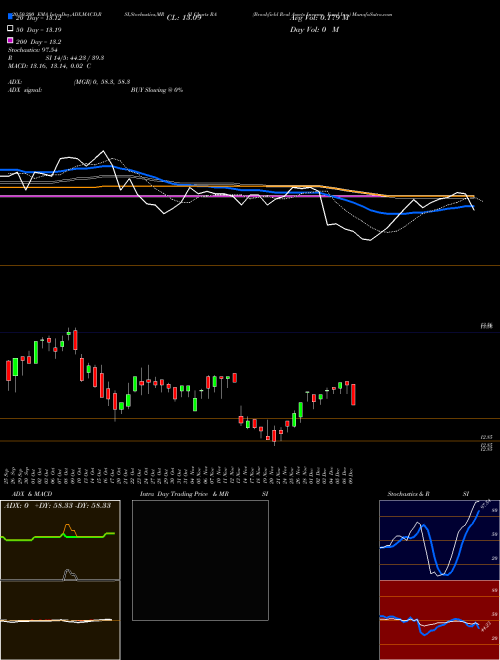The width and height of the screenshot is (500, 660).
Task: Click the ADX green line chart panel
Action: (x=60, y=540)
